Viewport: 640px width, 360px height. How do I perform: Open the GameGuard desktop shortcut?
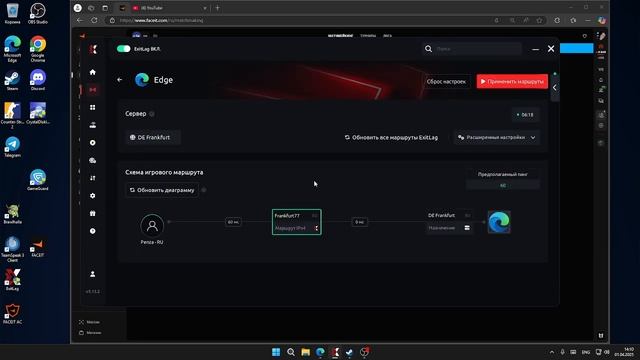[x=38, y=180]
